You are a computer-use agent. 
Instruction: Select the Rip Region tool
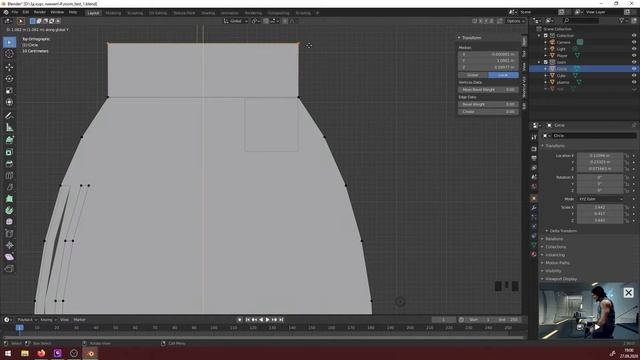tap(9, 269)
